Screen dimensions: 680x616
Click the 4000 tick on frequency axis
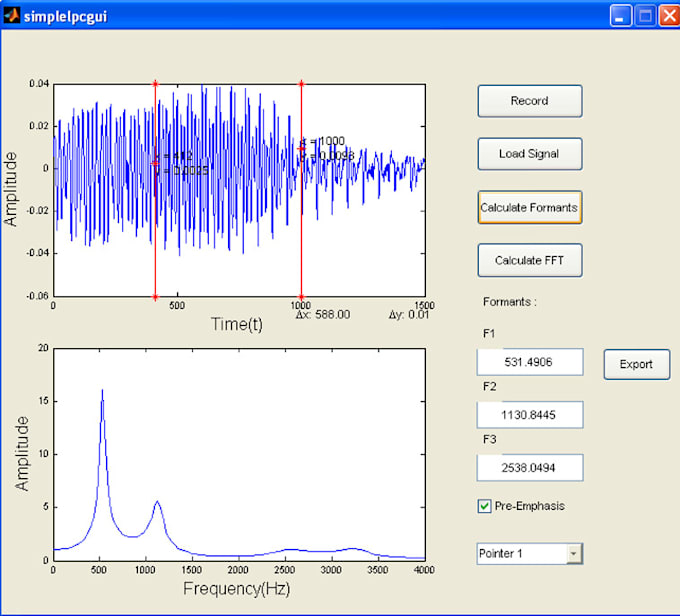coord(424,570)
